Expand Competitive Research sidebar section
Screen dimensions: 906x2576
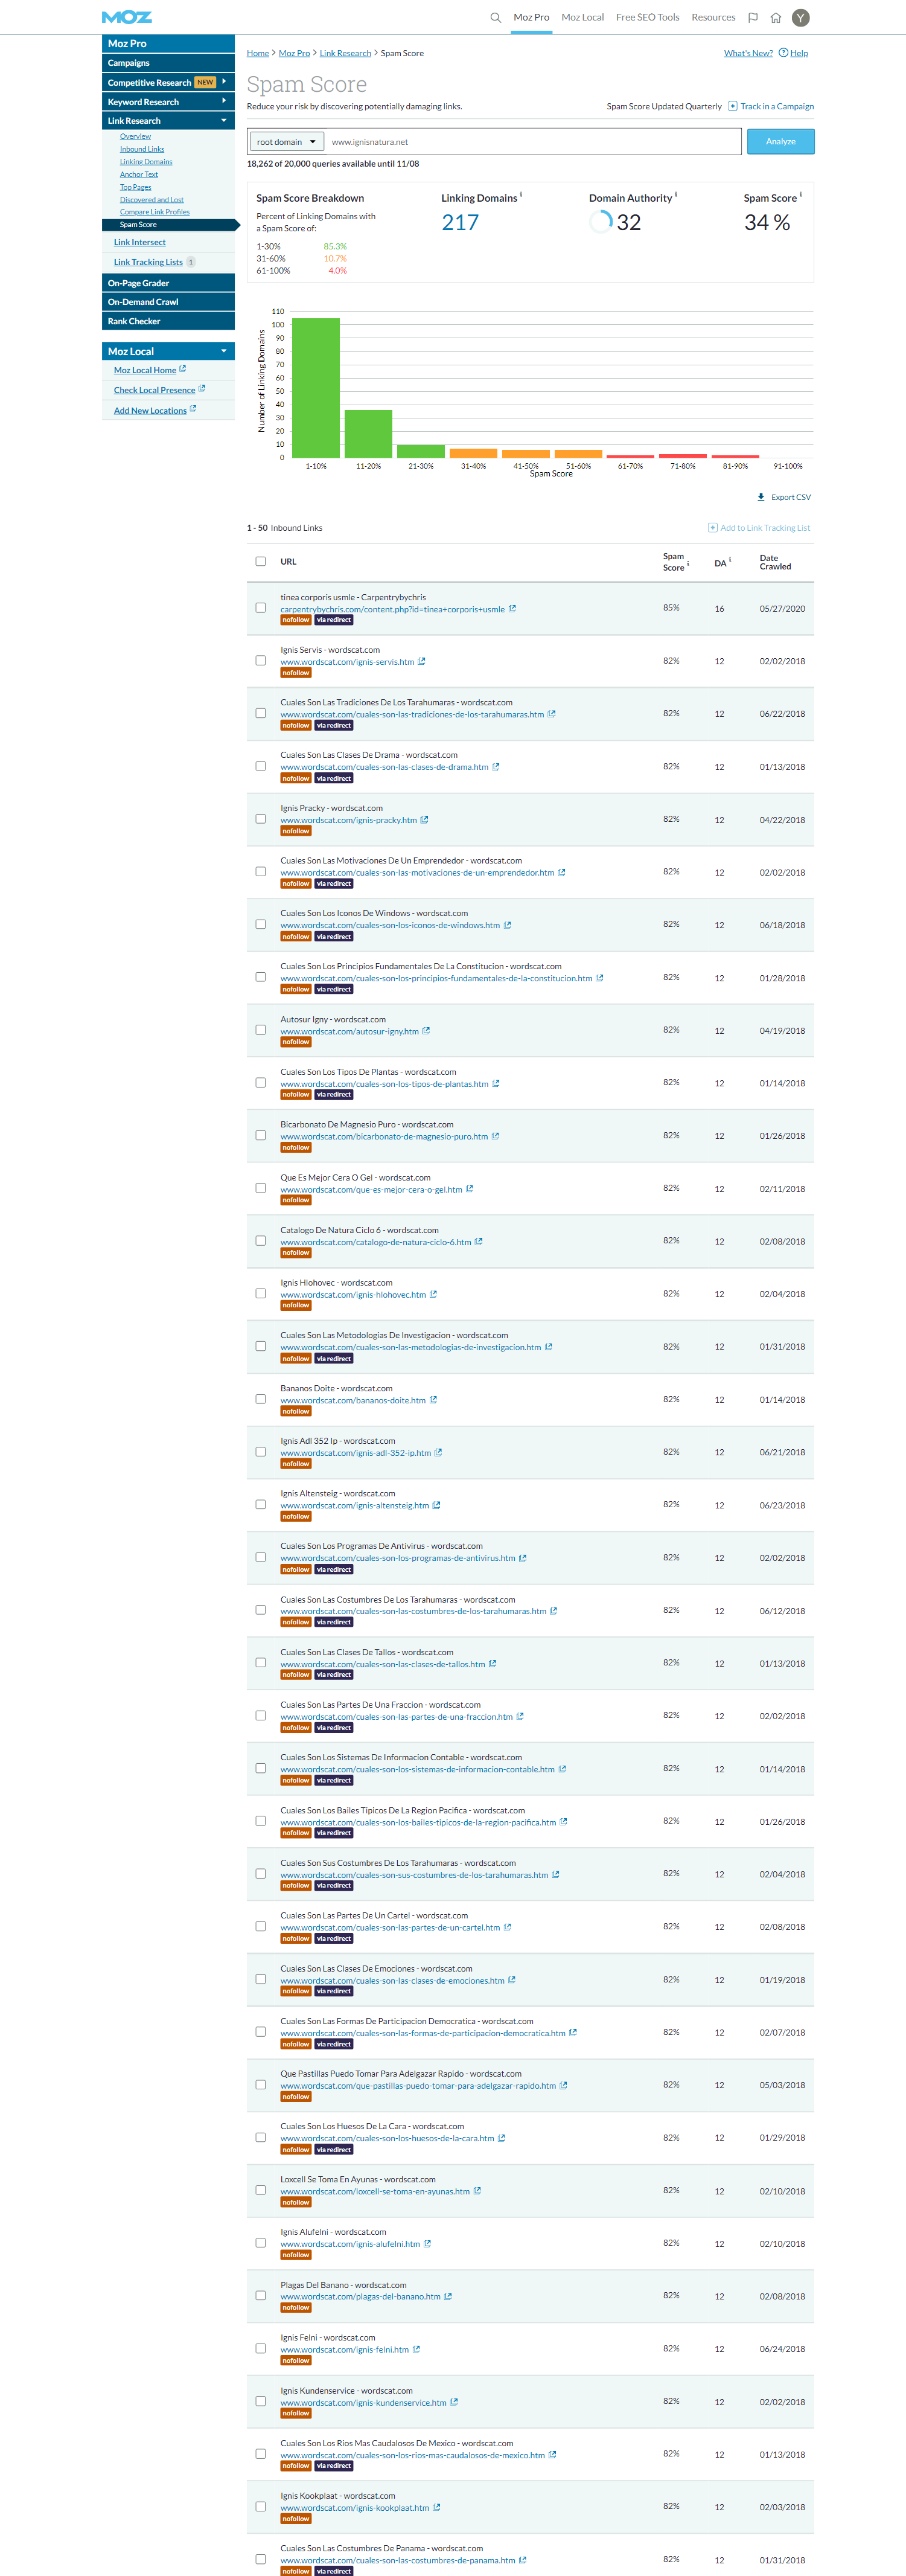[x=224, y=82]
